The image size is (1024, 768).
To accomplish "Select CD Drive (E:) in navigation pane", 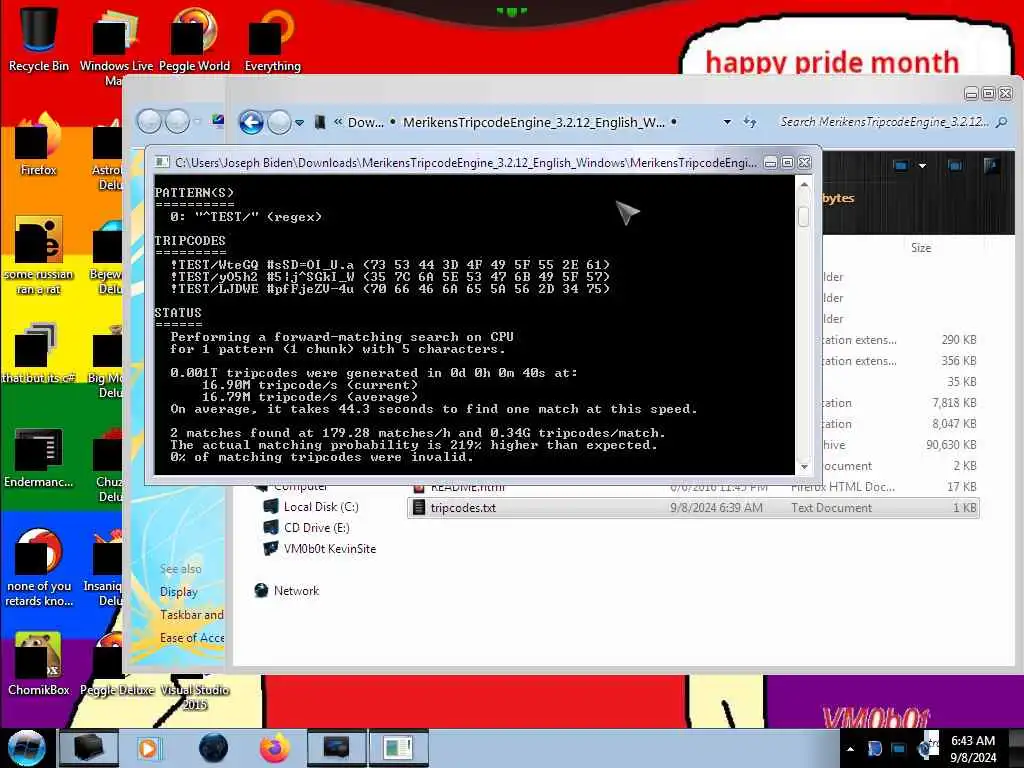I will (x=306, y=528).
